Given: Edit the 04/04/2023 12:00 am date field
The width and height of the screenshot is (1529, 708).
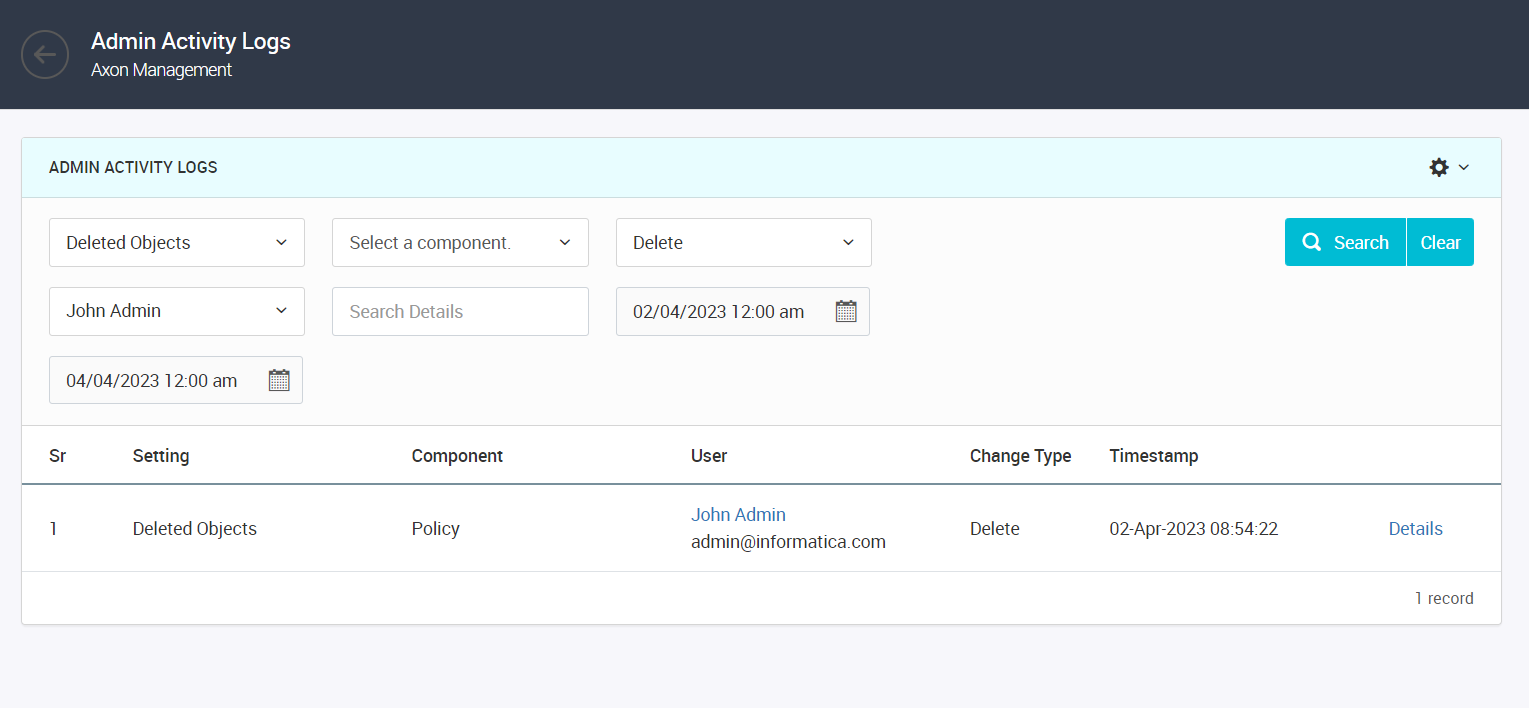Looking at the screenshot, I should click(176, 380).
